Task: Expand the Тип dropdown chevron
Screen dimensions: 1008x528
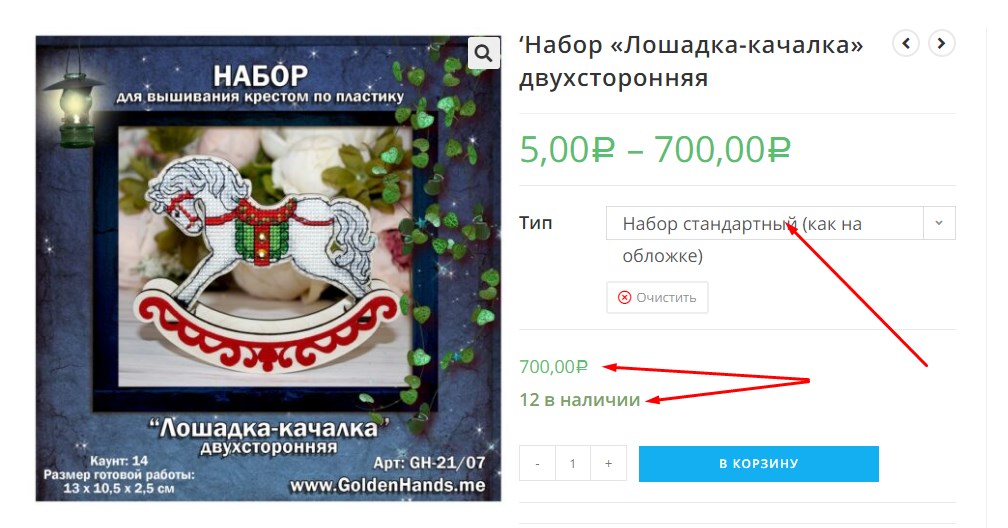Action: (939, 223)
